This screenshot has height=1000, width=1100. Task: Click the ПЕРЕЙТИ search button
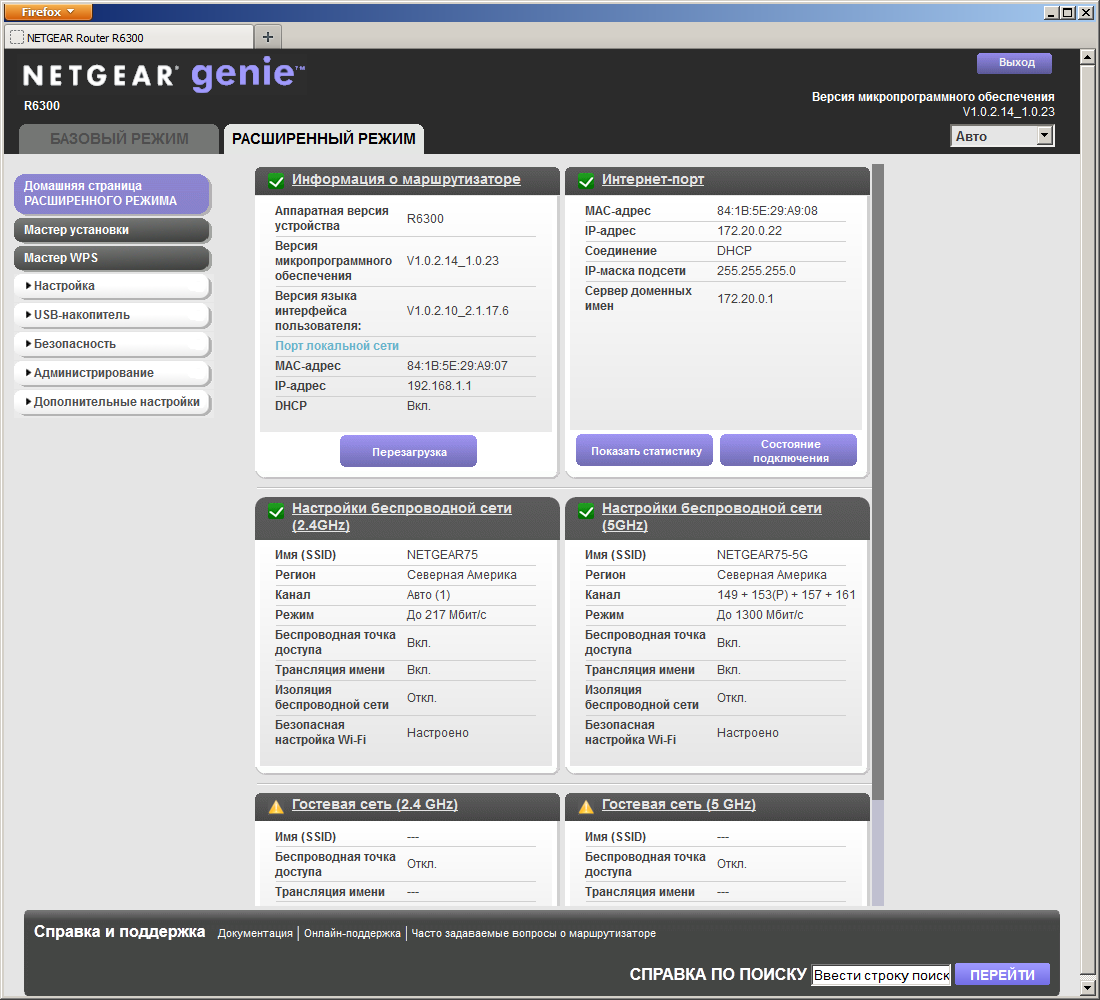pos(1002,975)
